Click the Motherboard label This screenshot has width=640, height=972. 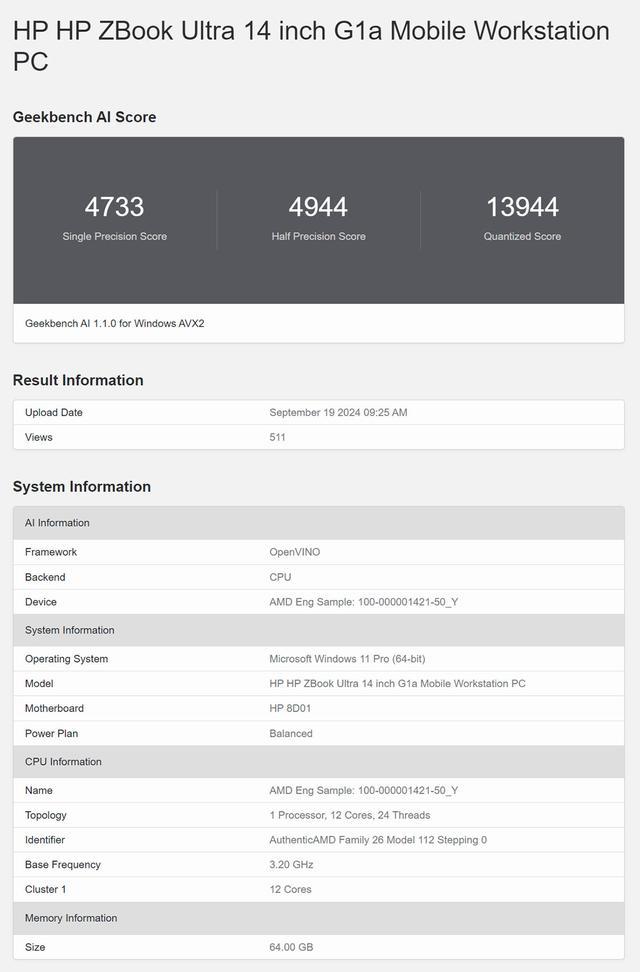[54, 709]
